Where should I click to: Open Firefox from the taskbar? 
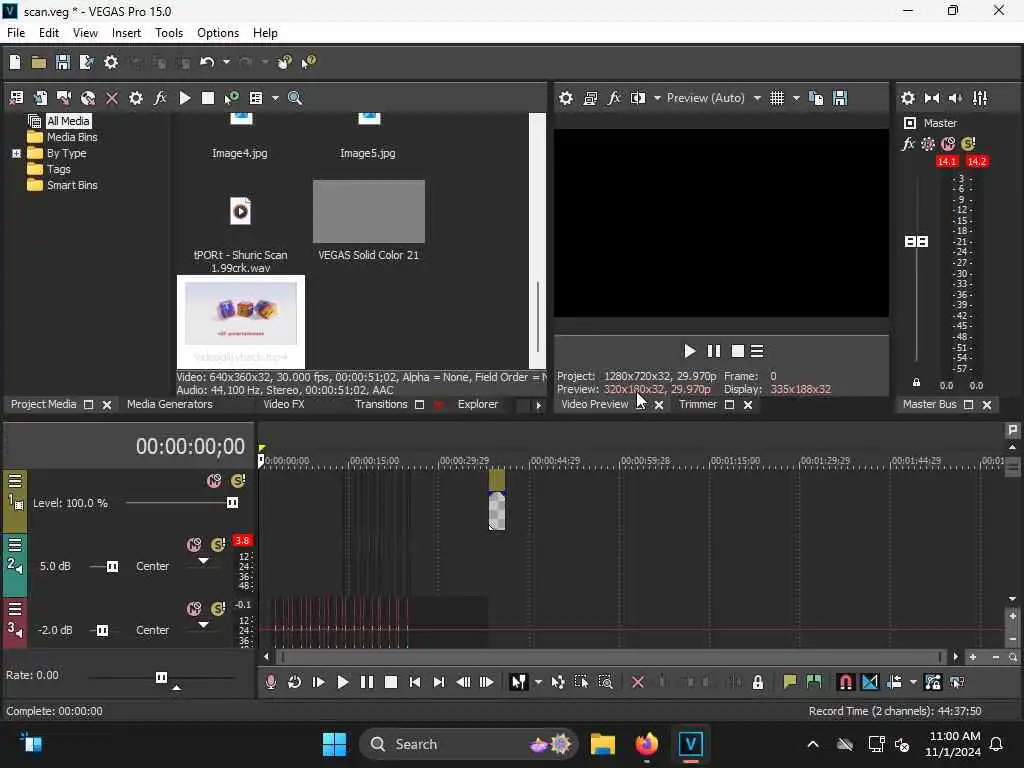pyautogui.click(x=647, y=744)
